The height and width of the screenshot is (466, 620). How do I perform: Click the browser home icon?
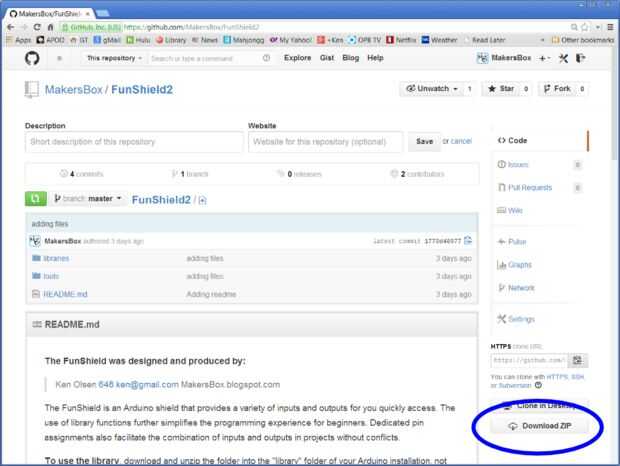click(50, 27)
